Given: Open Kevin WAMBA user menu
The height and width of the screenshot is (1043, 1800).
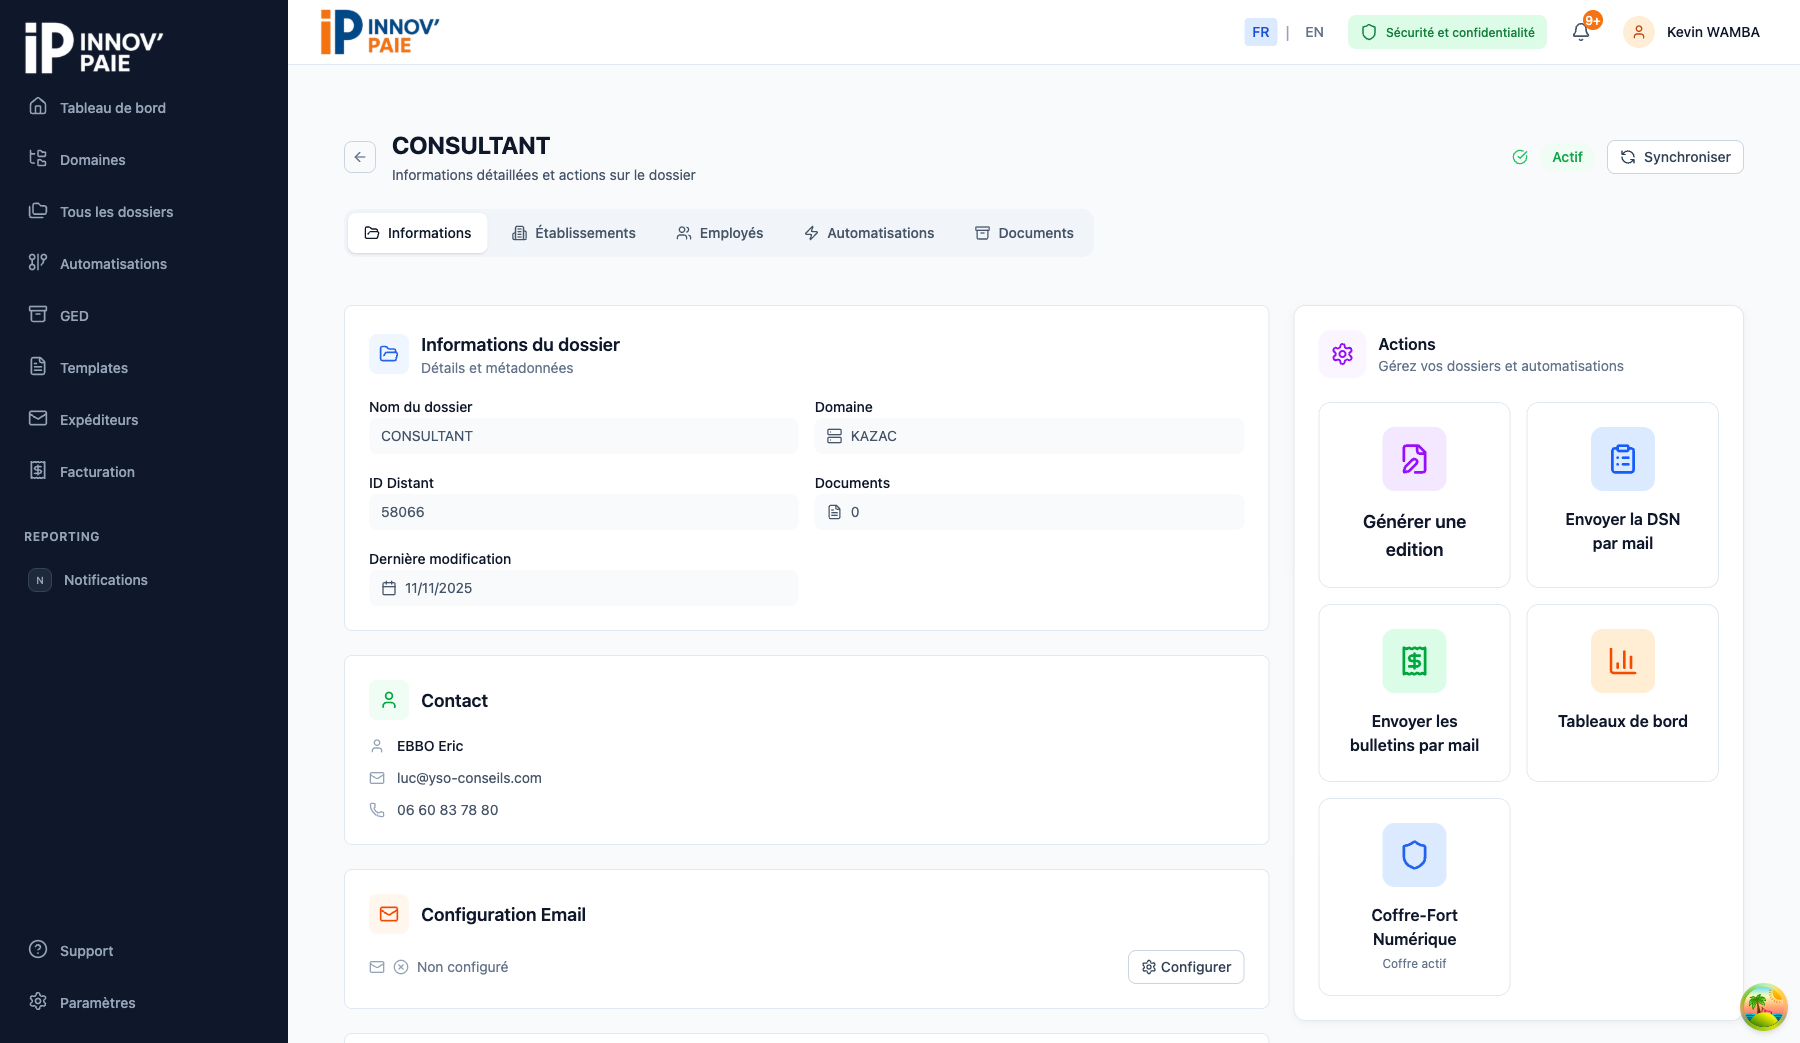Looking at the screenshot, I should pos(1712,32).
